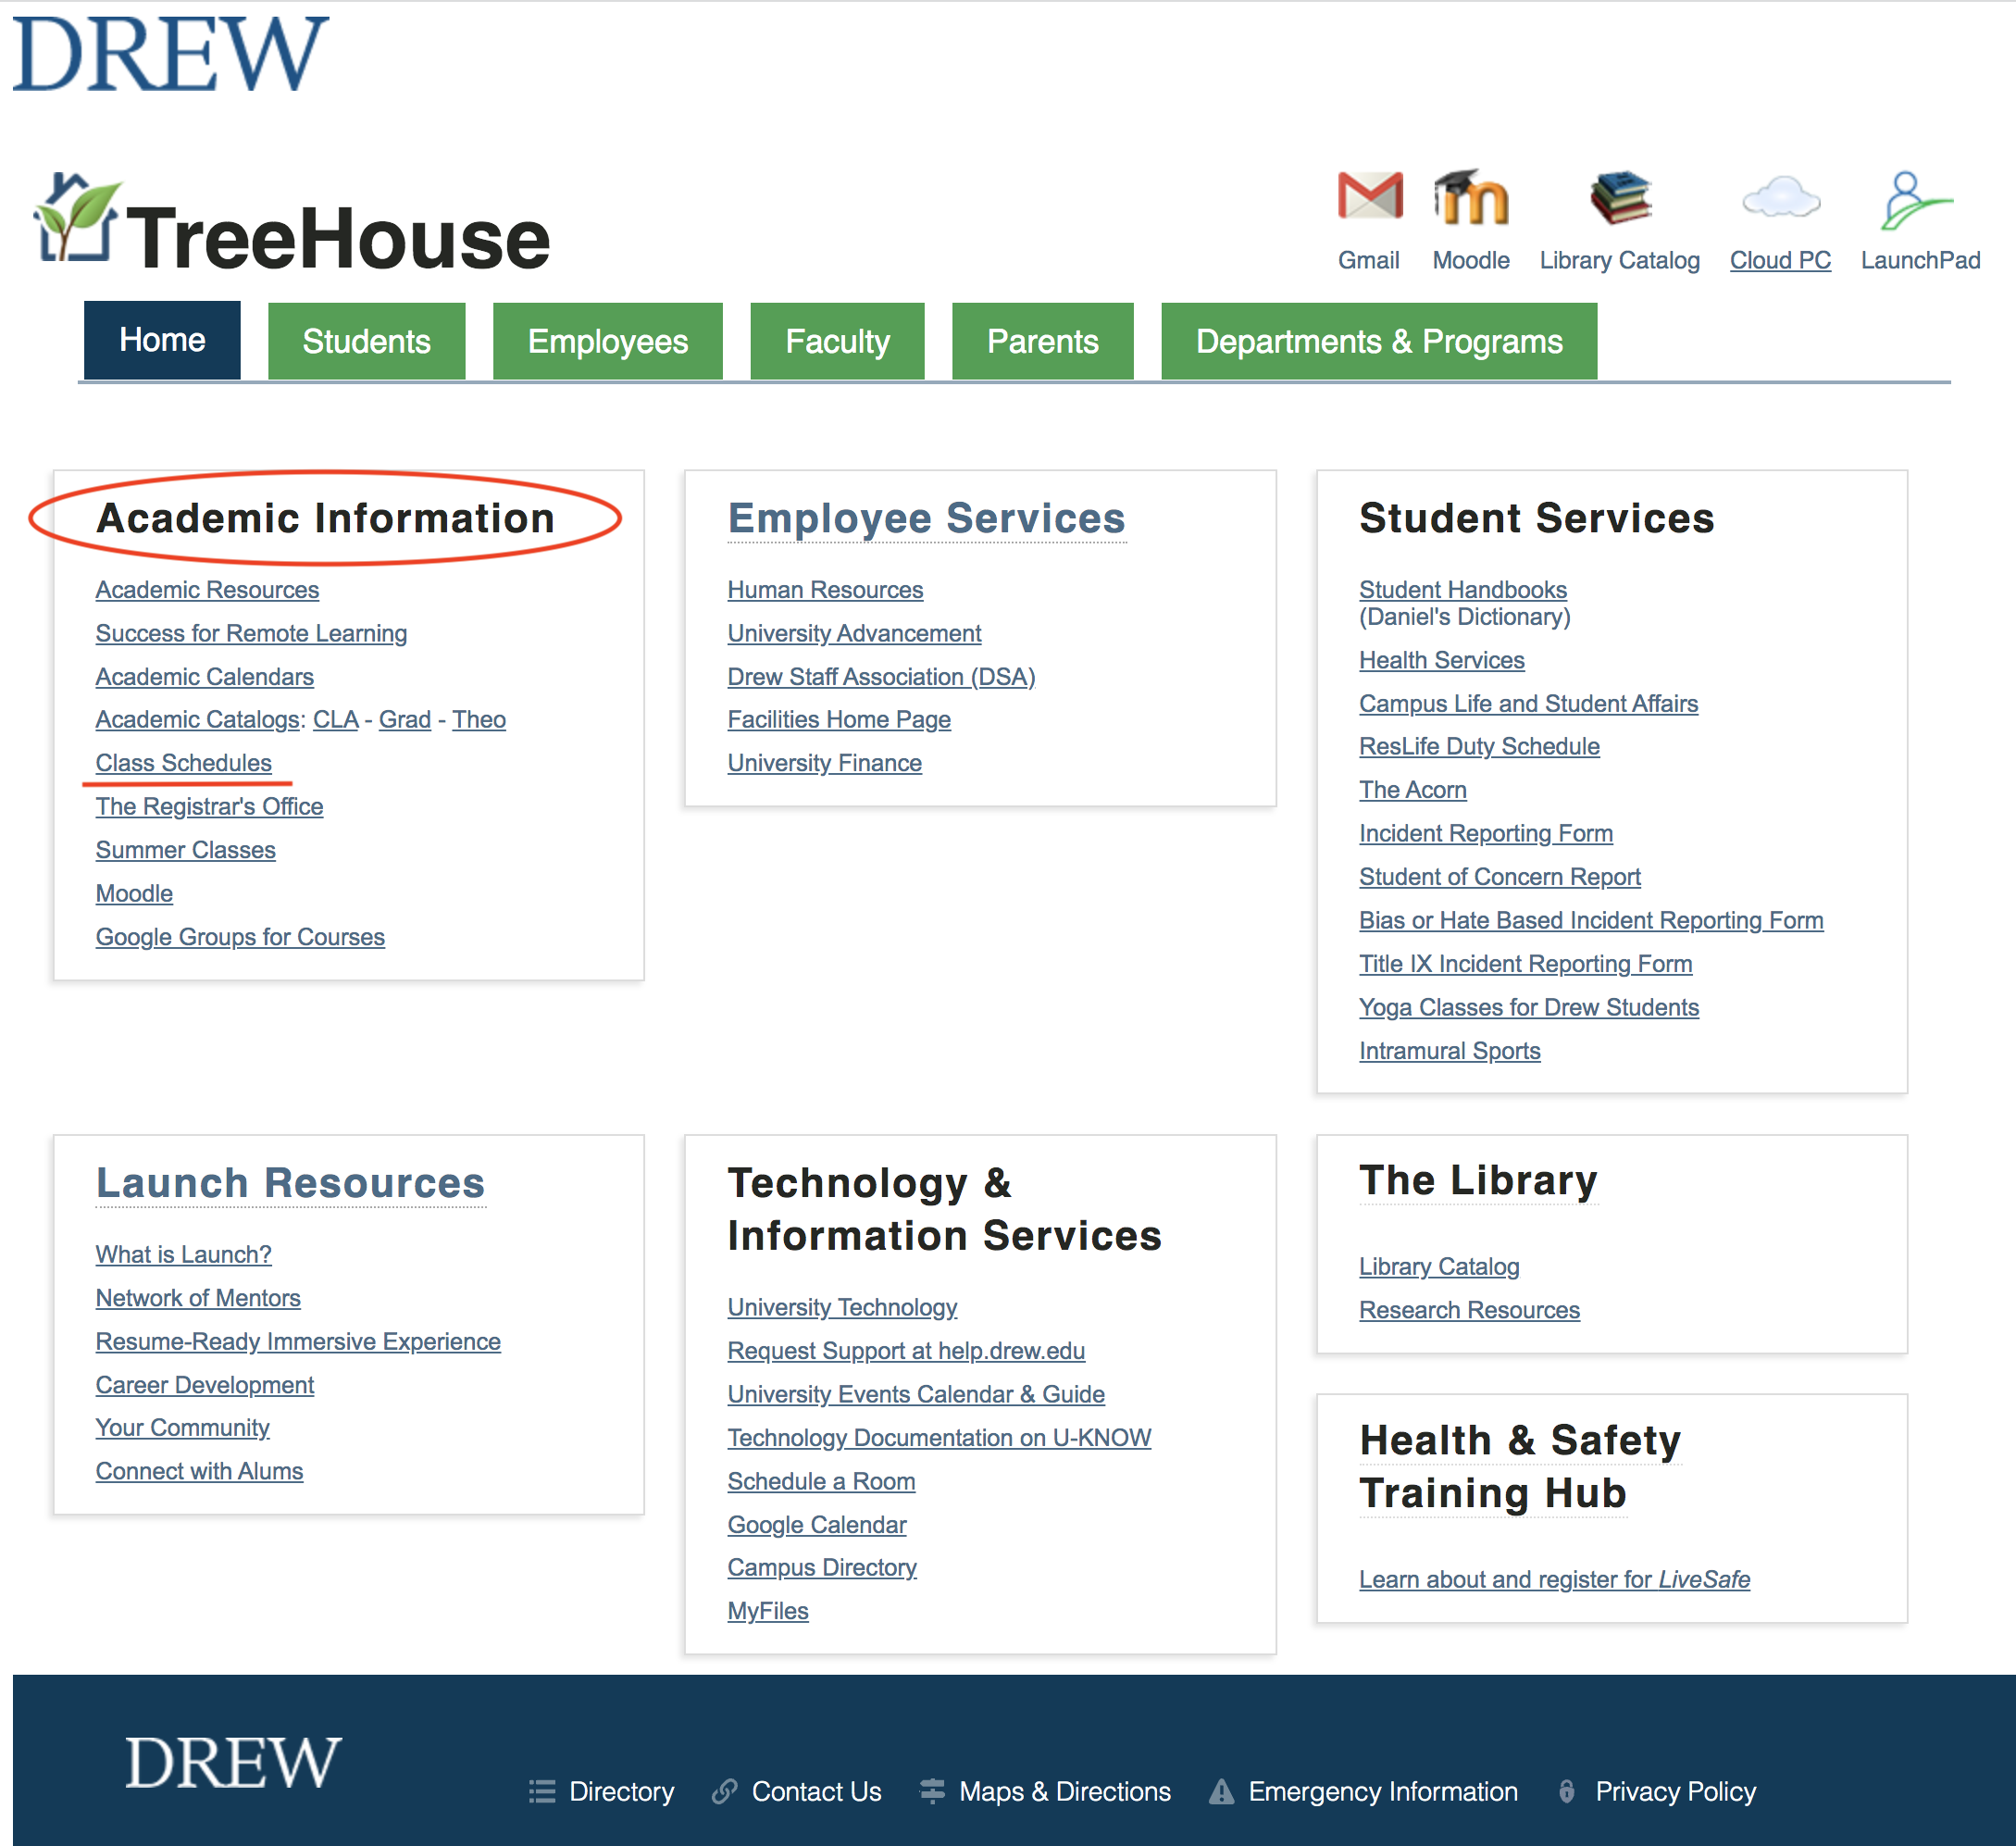Screen dimensions: 2016x1846
Task: Open the Intramural Sports link
Action: point(1449,1051)
